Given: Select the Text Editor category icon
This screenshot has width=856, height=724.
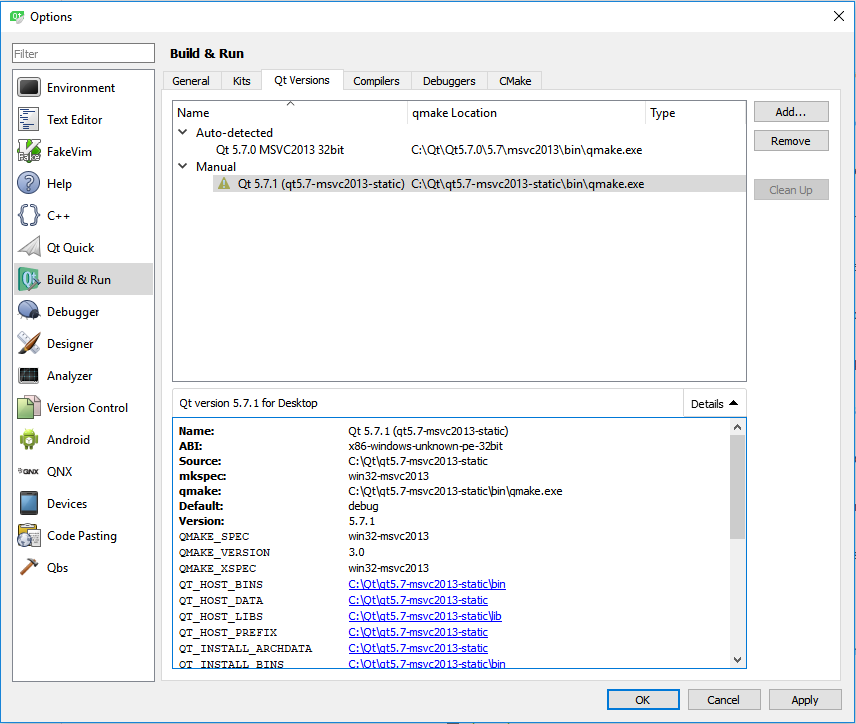Looking at the screenshot, I should [x=28, y=120].
